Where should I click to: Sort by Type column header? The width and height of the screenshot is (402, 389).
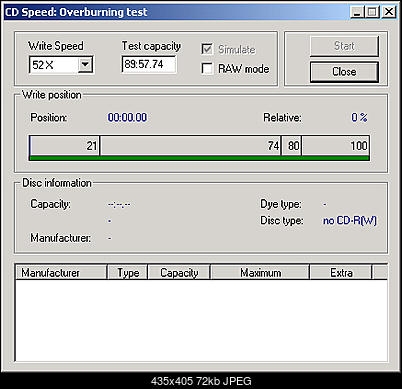click(128, 272)
